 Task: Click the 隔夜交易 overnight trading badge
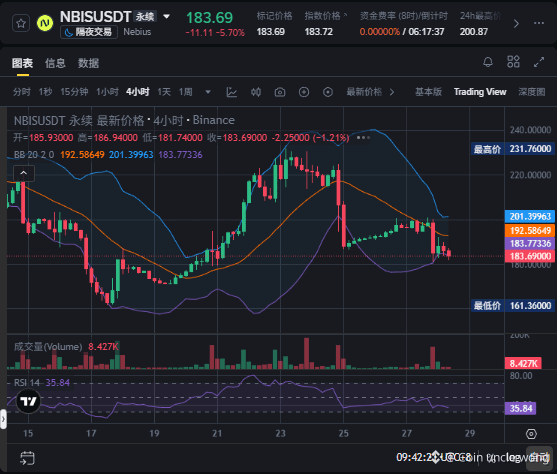pos(89,32)
